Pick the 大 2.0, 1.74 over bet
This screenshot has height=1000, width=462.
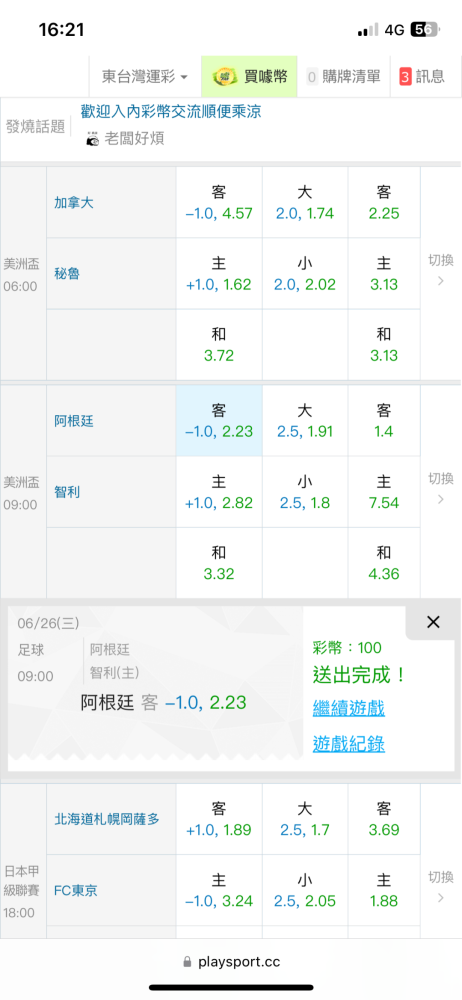305,202
